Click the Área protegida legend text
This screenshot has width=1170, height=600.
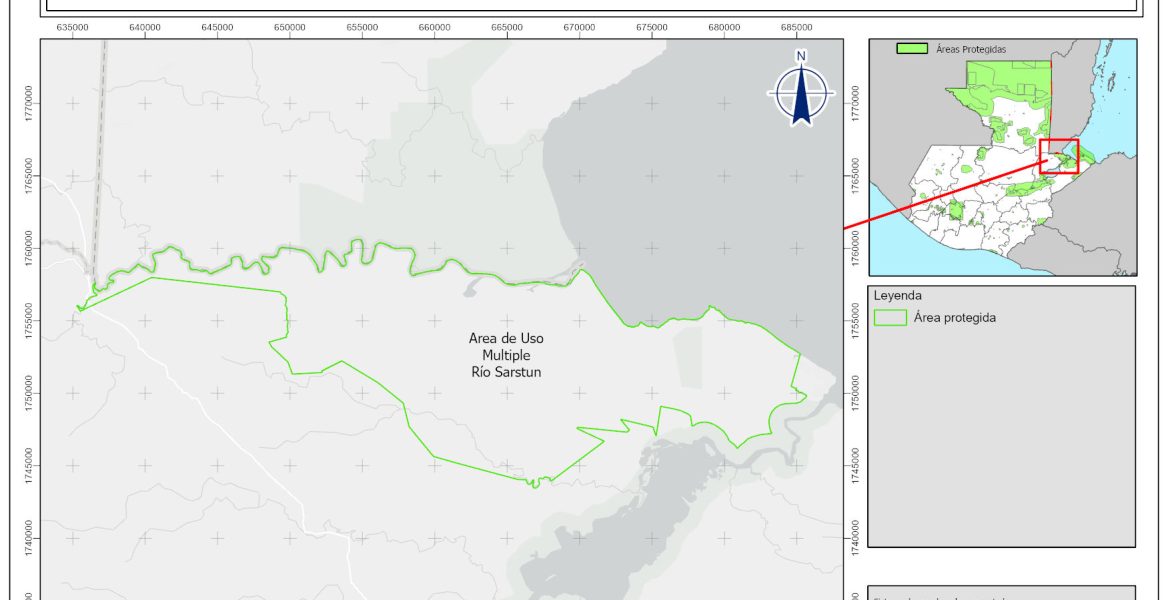click(x=954, y=318)
